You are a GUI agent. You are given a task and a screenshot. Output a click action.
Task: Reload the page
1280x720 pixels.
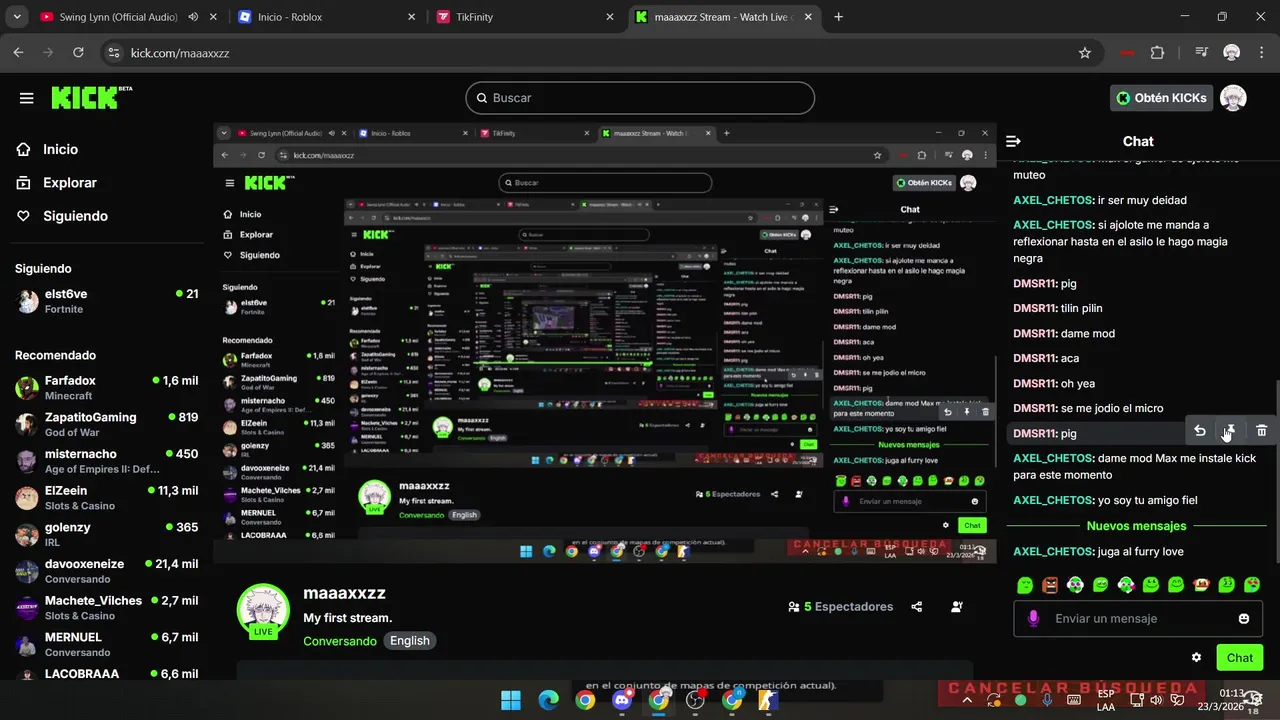click(x=79, y=53)
